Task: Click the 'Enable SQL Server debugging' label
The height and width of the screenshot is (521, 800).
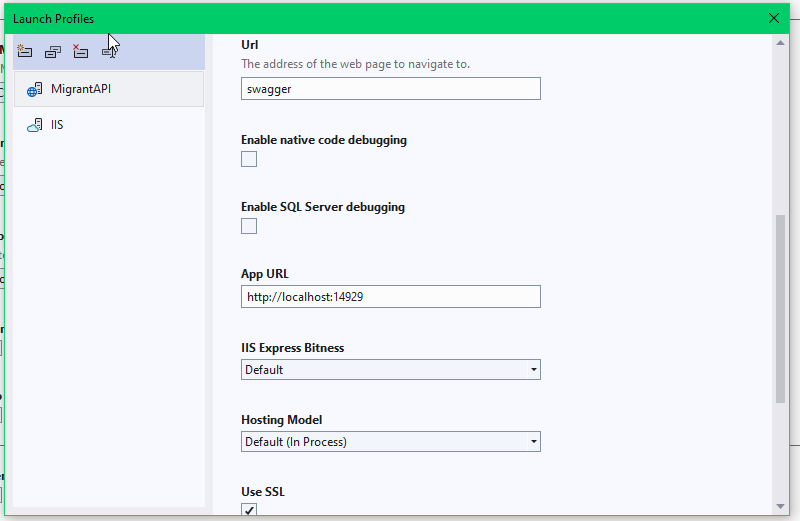Action: click(x=323, y=207)
